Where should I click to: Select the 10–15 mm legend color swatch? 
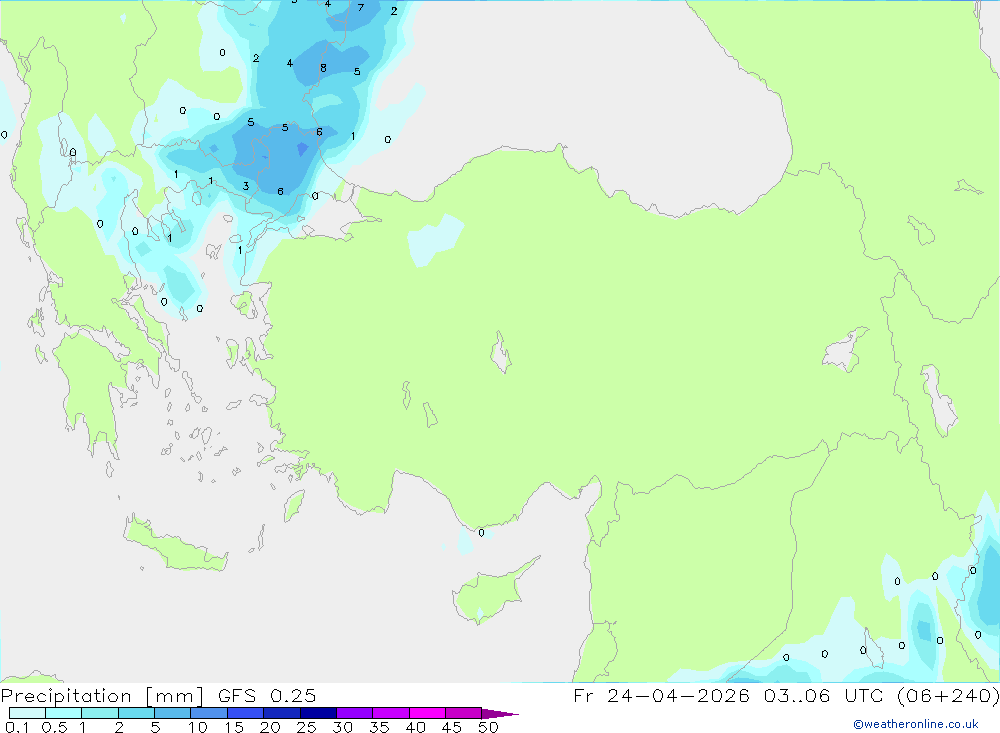(x=209, y=713)
